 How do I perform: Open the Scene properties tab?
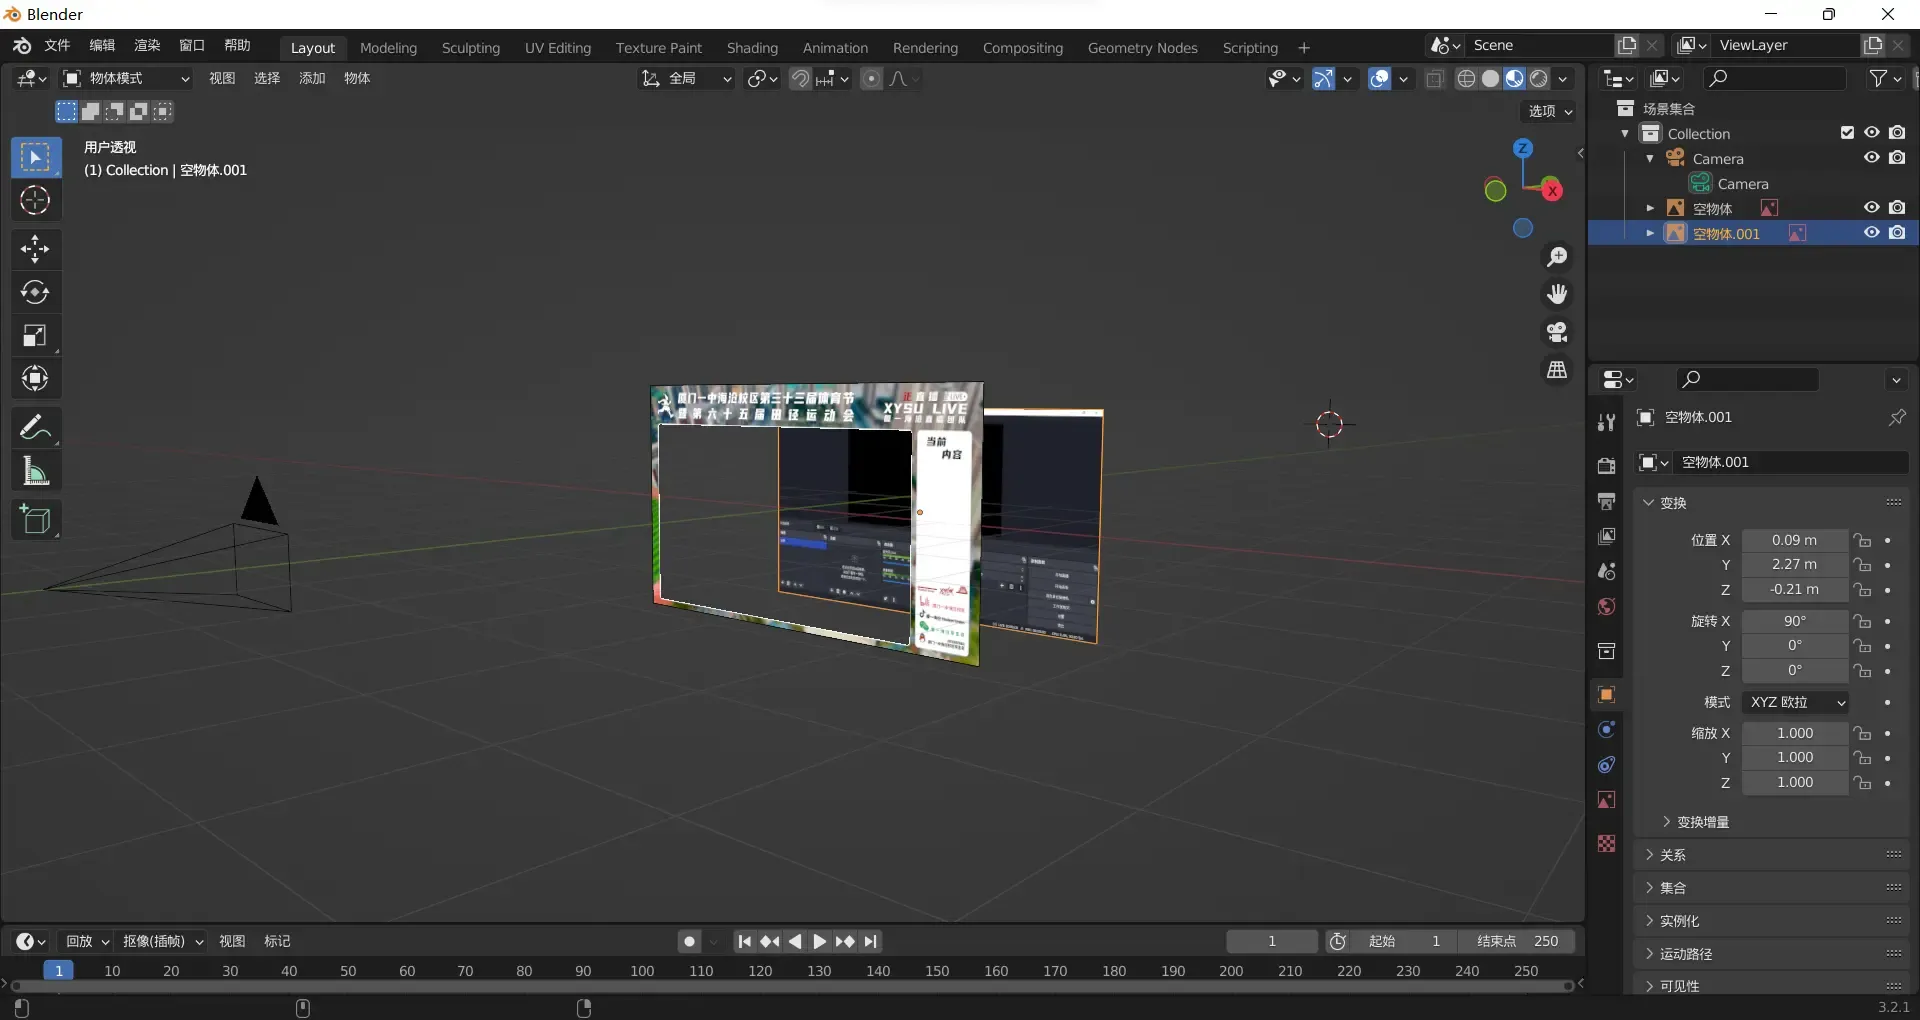pos(1606,571)
